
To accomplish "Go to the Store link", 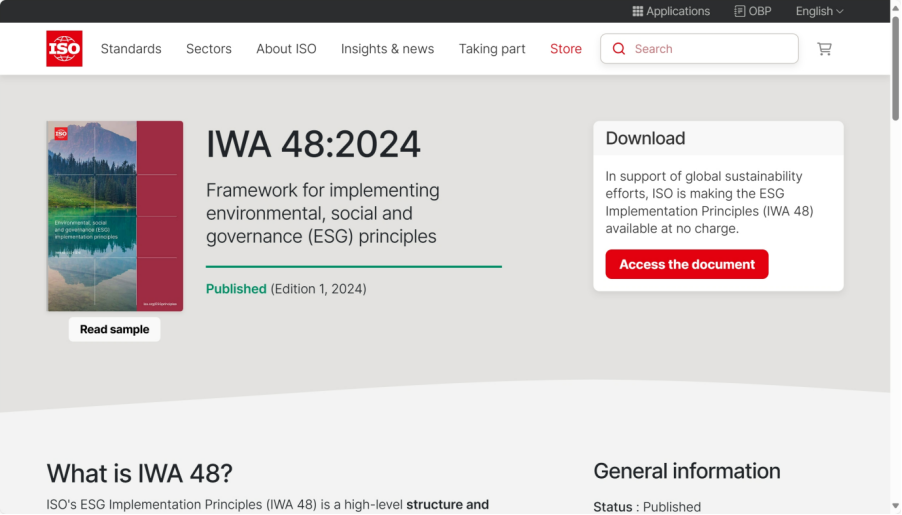I will click(x=566, y=49).
